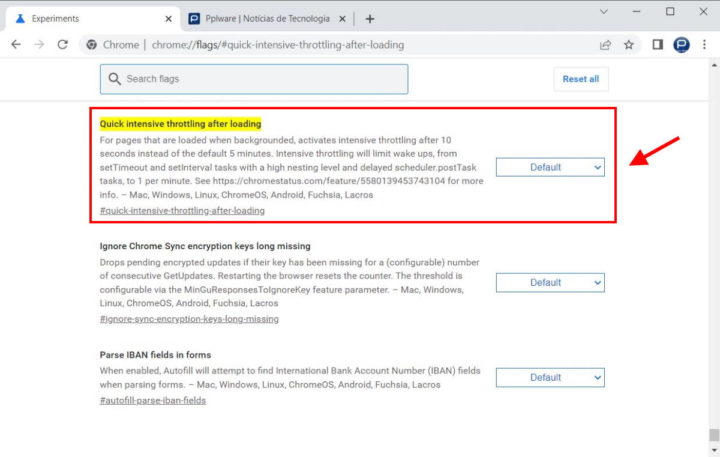Screen dimensions: 720x457
Task: Follow the #autofill-parse-iban-fields link
Action: point(153,400)
